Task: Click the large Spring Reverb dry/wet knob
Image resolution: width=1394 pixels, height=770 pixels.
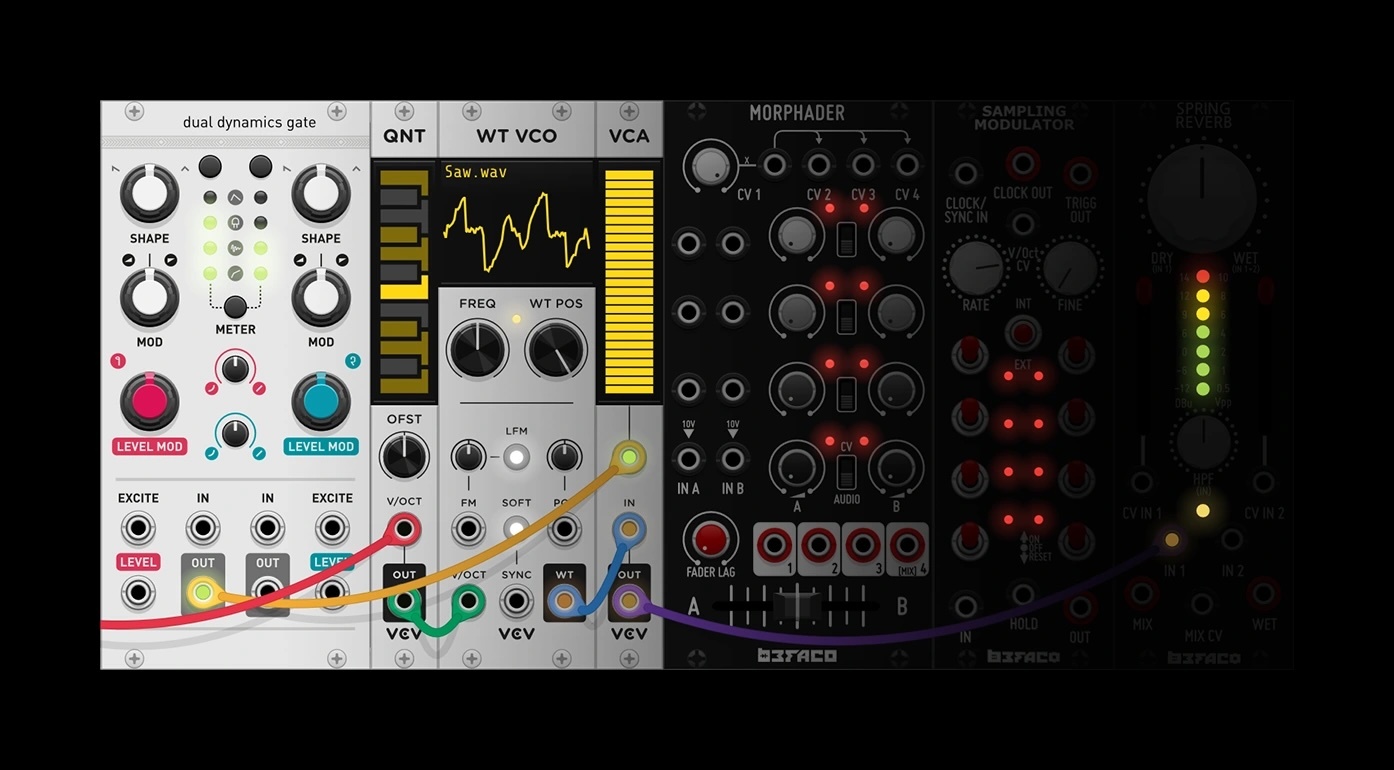Action: (x=1202, y=196)
